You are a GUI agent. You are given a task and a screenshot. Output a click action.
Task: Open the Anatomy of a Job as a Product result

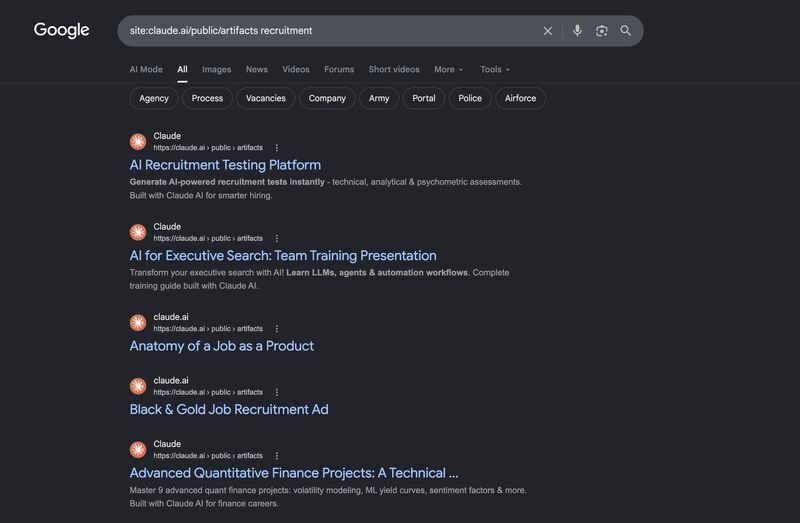pyautogui.click(x=221, y=346)
